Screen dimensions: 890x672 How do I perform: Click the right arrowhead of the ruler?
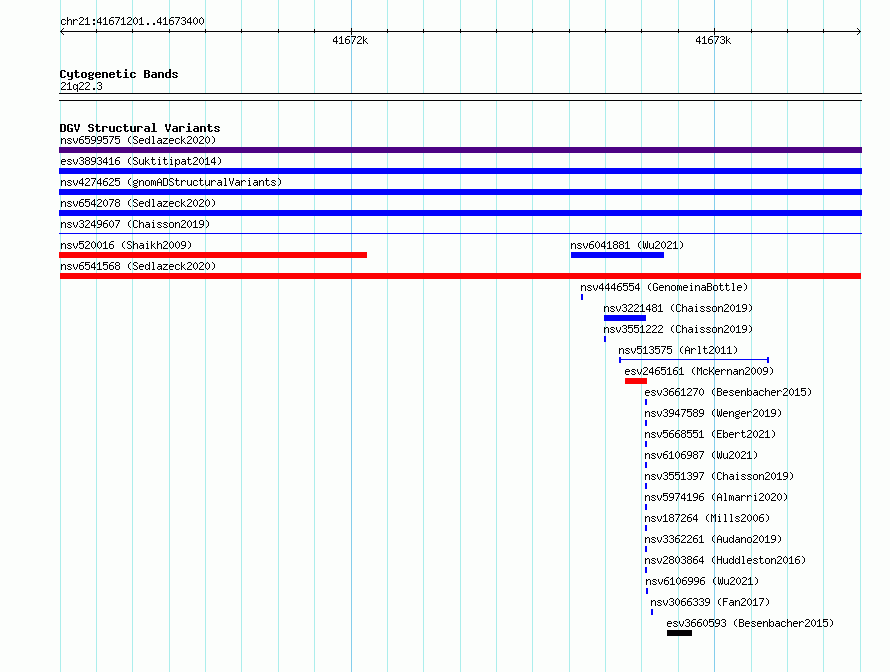(x=859, y=32)
